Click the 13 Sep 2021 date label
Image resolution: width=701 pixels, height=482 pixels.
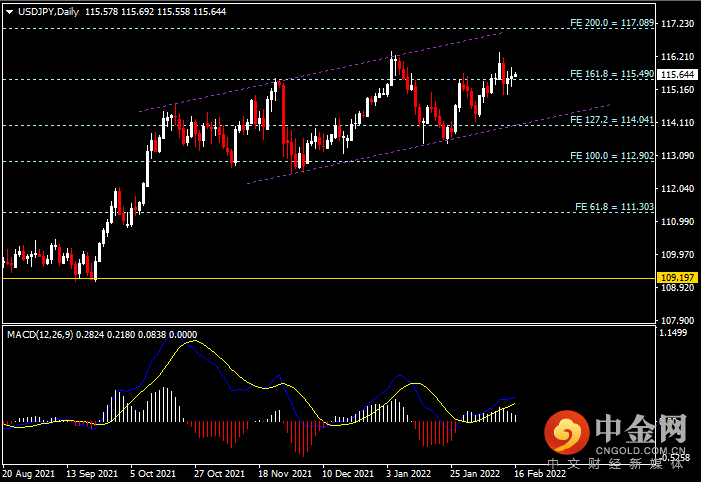click(92, 474)
